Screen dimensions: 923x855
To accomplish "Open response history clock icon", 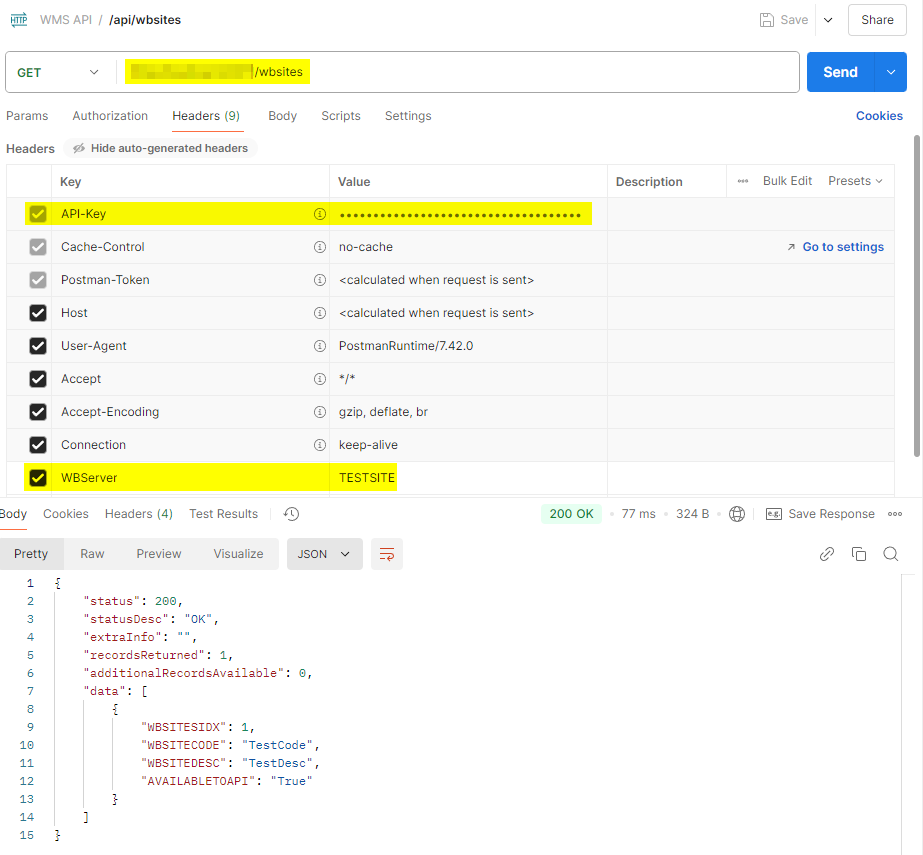I will [x=291, y=514].
